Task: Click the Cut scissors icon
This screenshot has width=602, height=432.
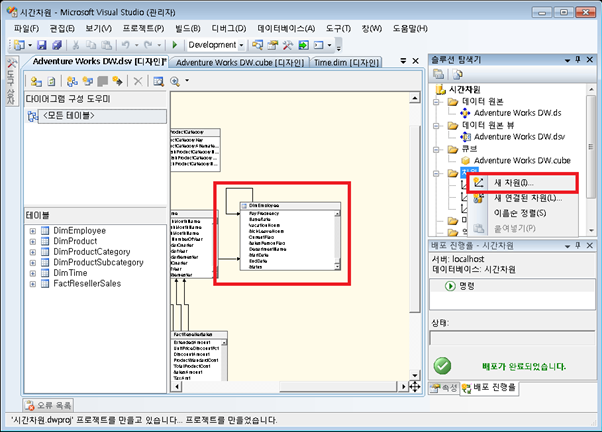Action: (x=76, y=45)
